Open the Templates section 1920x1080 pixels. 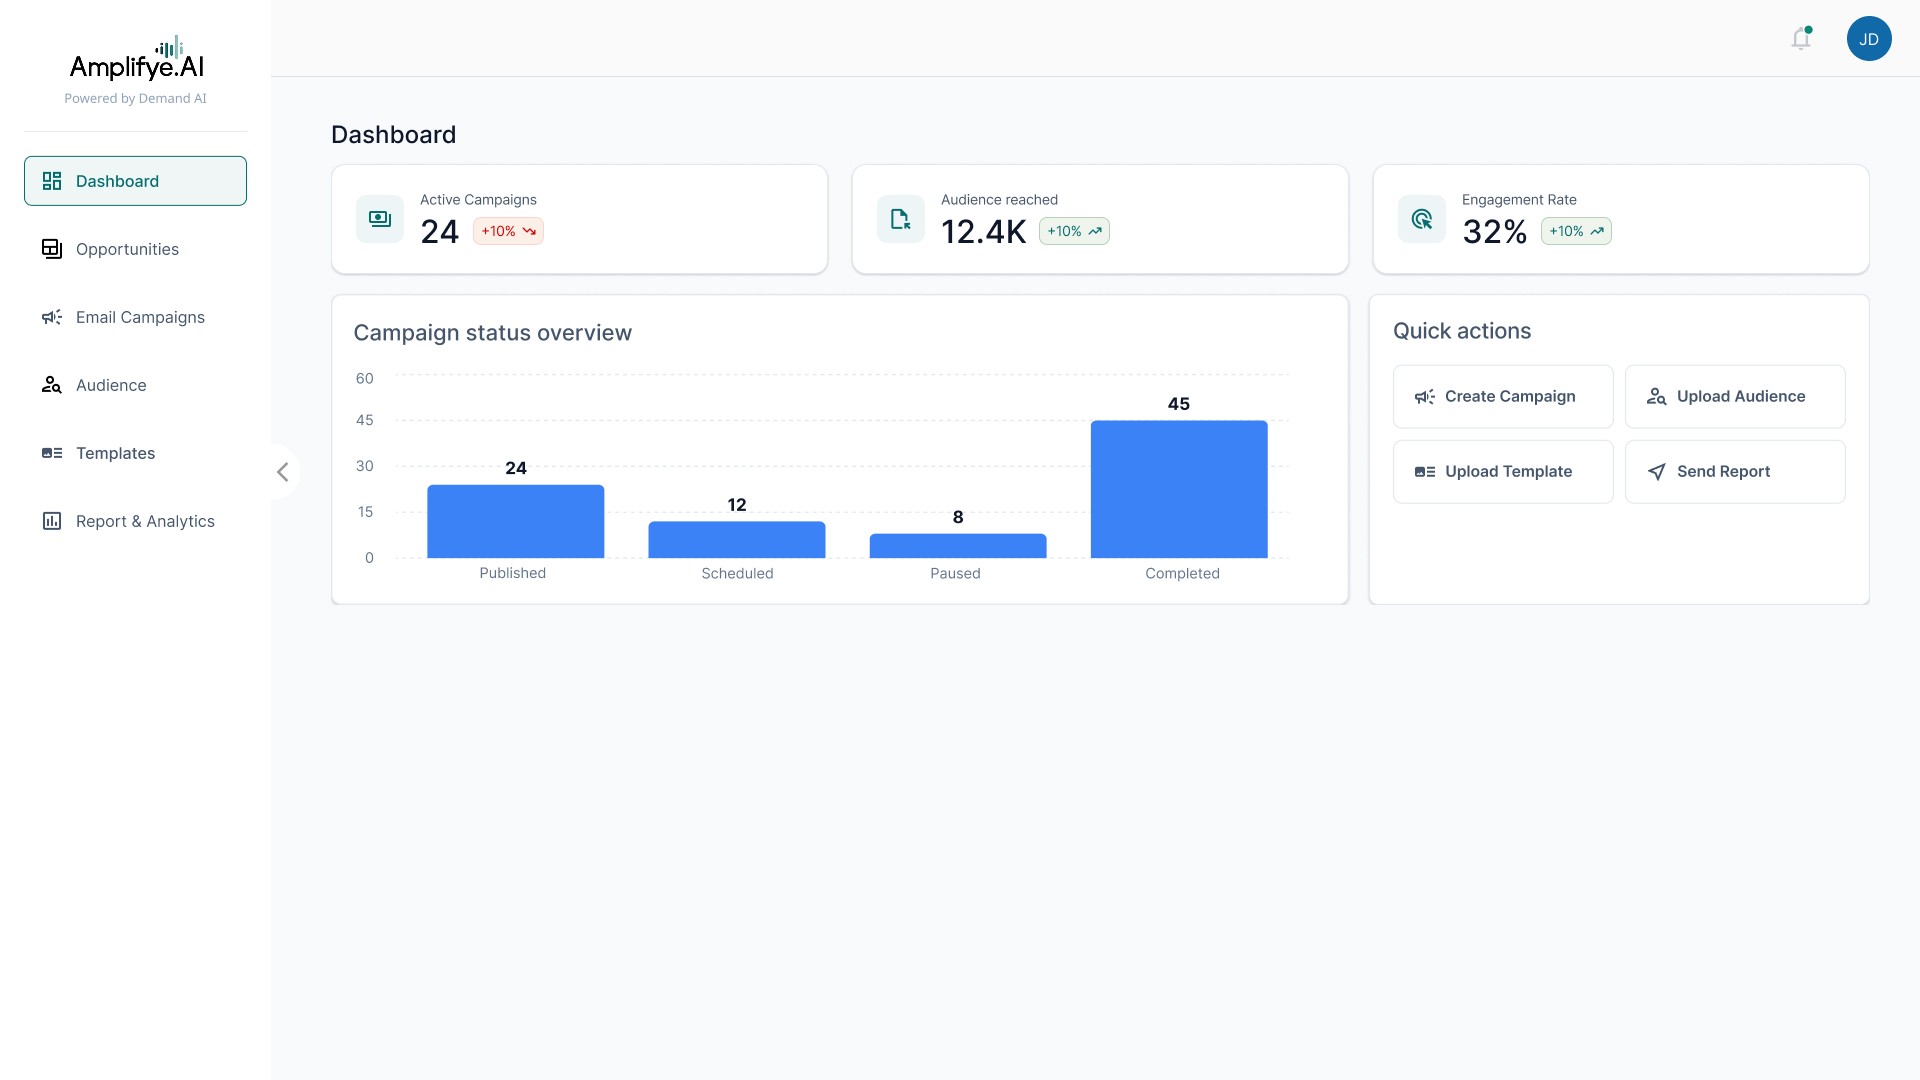click(x=115, y=453)
